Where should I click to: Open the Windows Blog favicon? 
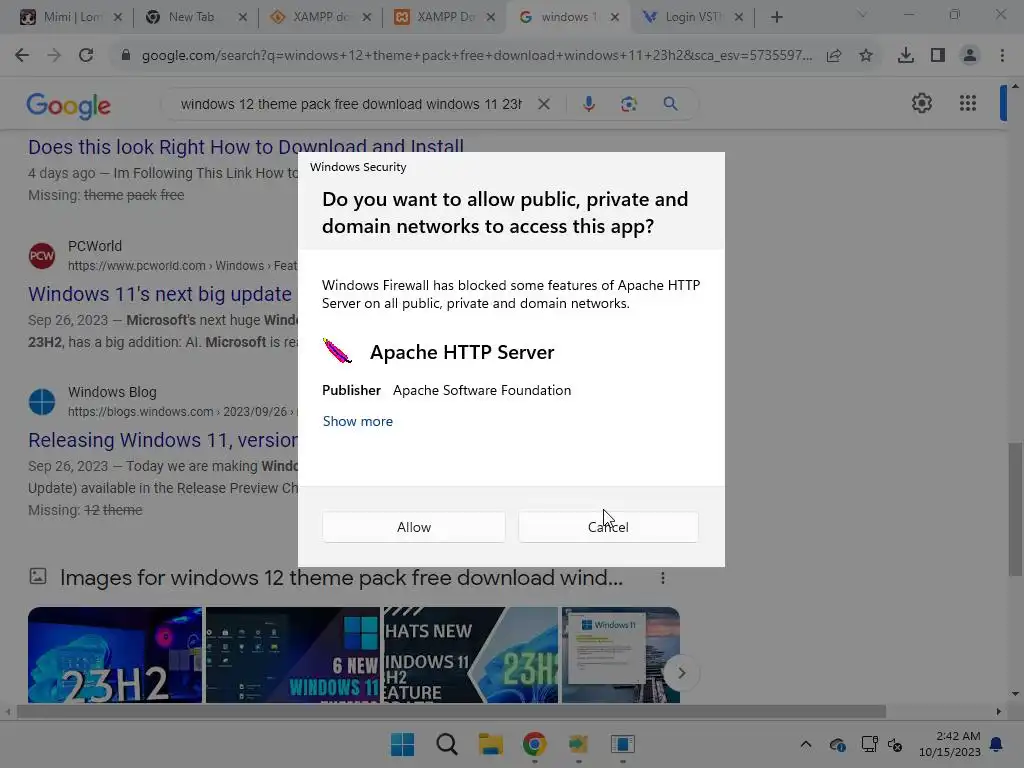[42, 402]
